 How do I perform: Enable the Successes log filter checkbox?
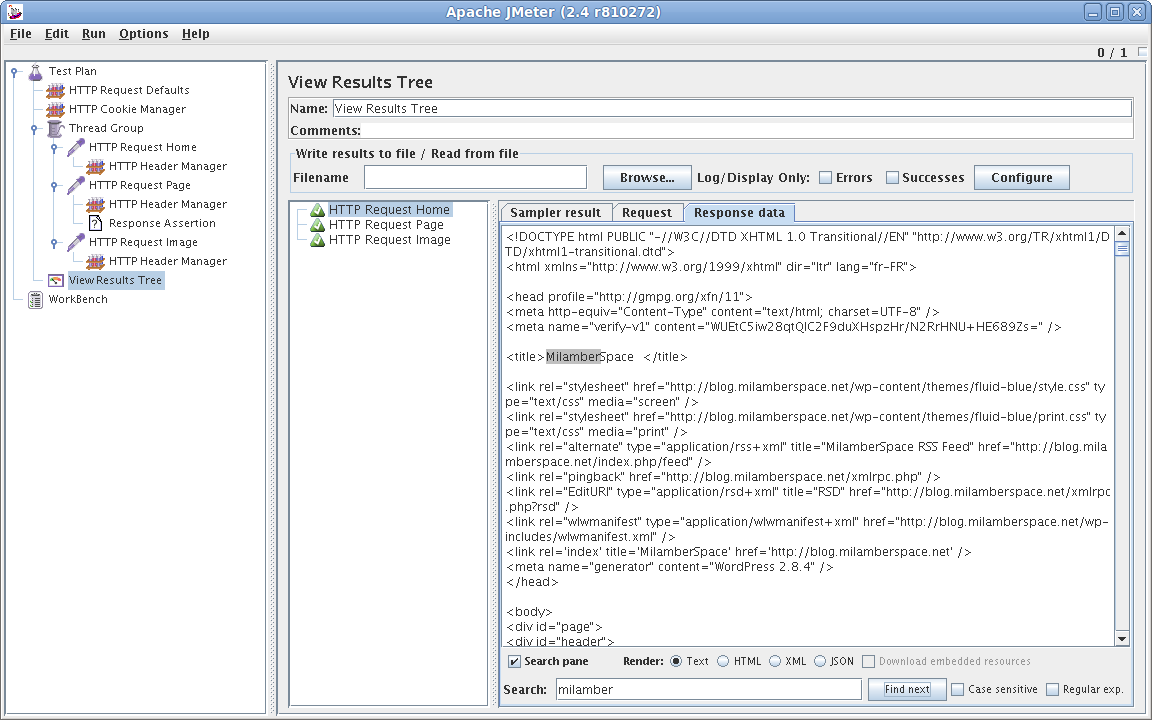(x=891, y=177)
